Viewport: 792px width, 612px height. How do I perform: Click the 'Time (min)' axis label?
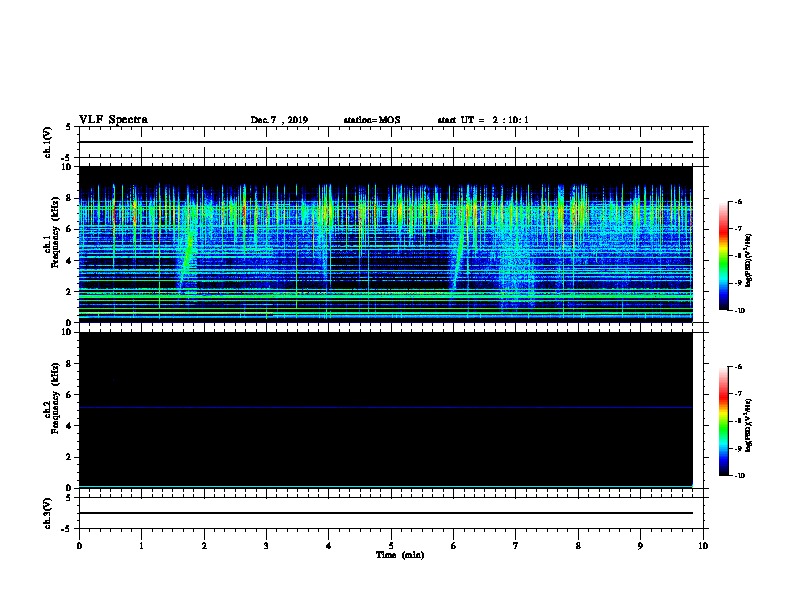coord(400,555)
